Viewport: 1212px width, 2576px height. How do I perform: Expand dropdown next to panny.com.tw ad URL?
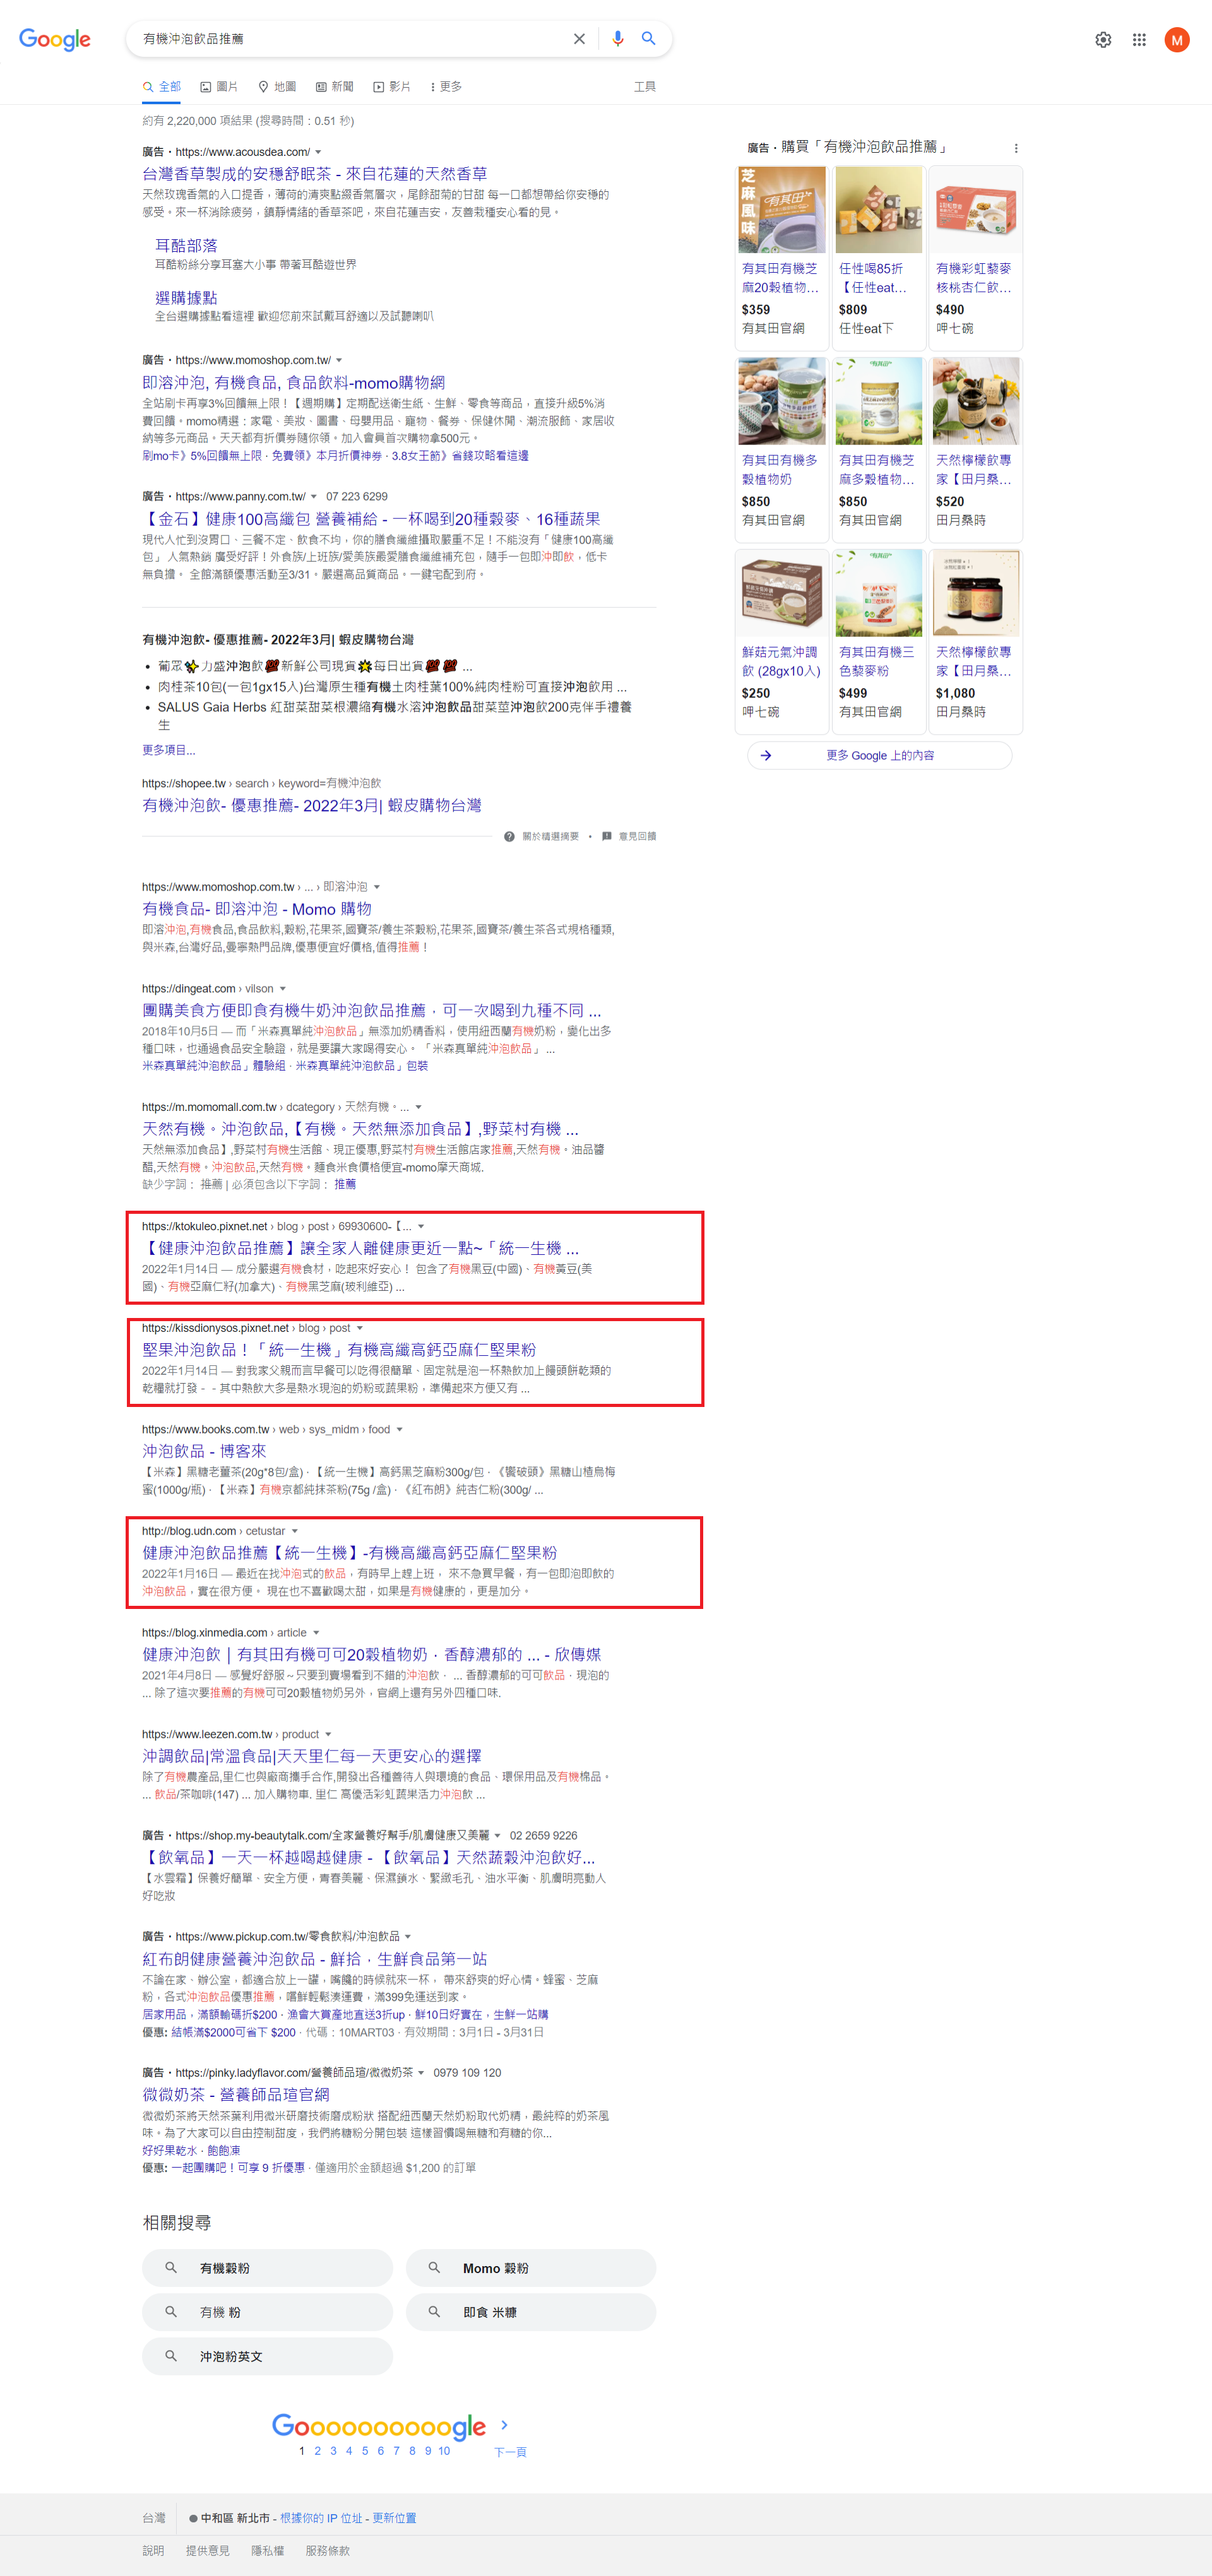pos(314,496)
